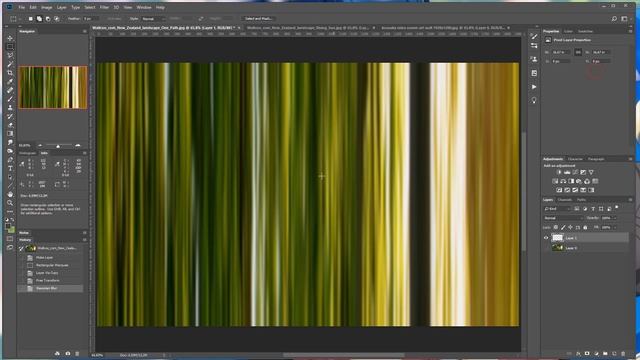Hide Layer 1 with its eye icon

point(546,238)
